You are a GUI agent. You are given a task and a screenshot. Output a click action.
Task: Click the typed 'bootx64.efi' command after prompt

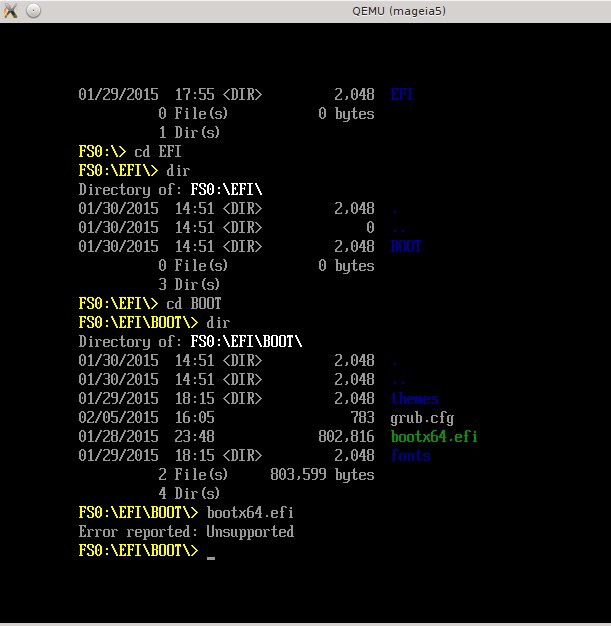pyautogui.click(x=250, y=513)
